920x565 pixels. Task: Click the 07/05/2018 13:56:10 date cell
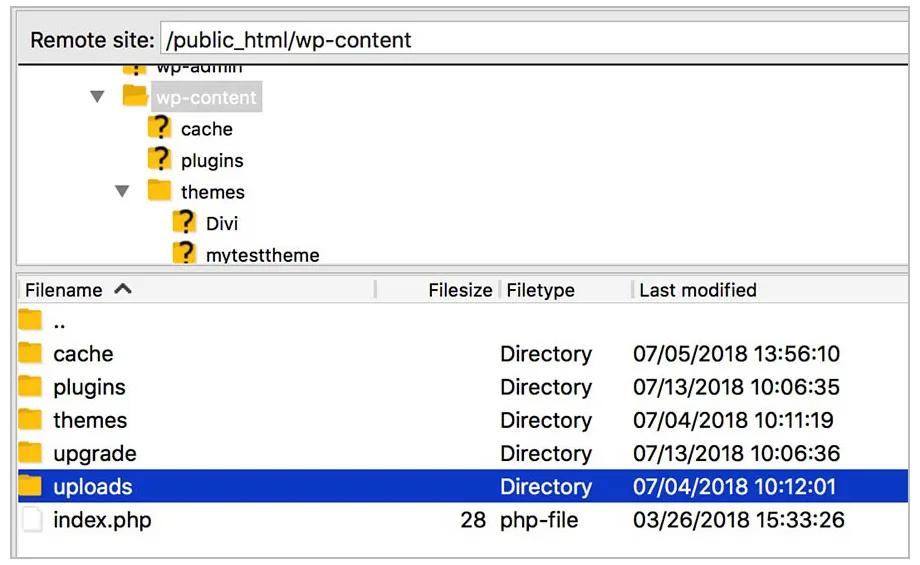pyautogui.click(x=736, y=354)
